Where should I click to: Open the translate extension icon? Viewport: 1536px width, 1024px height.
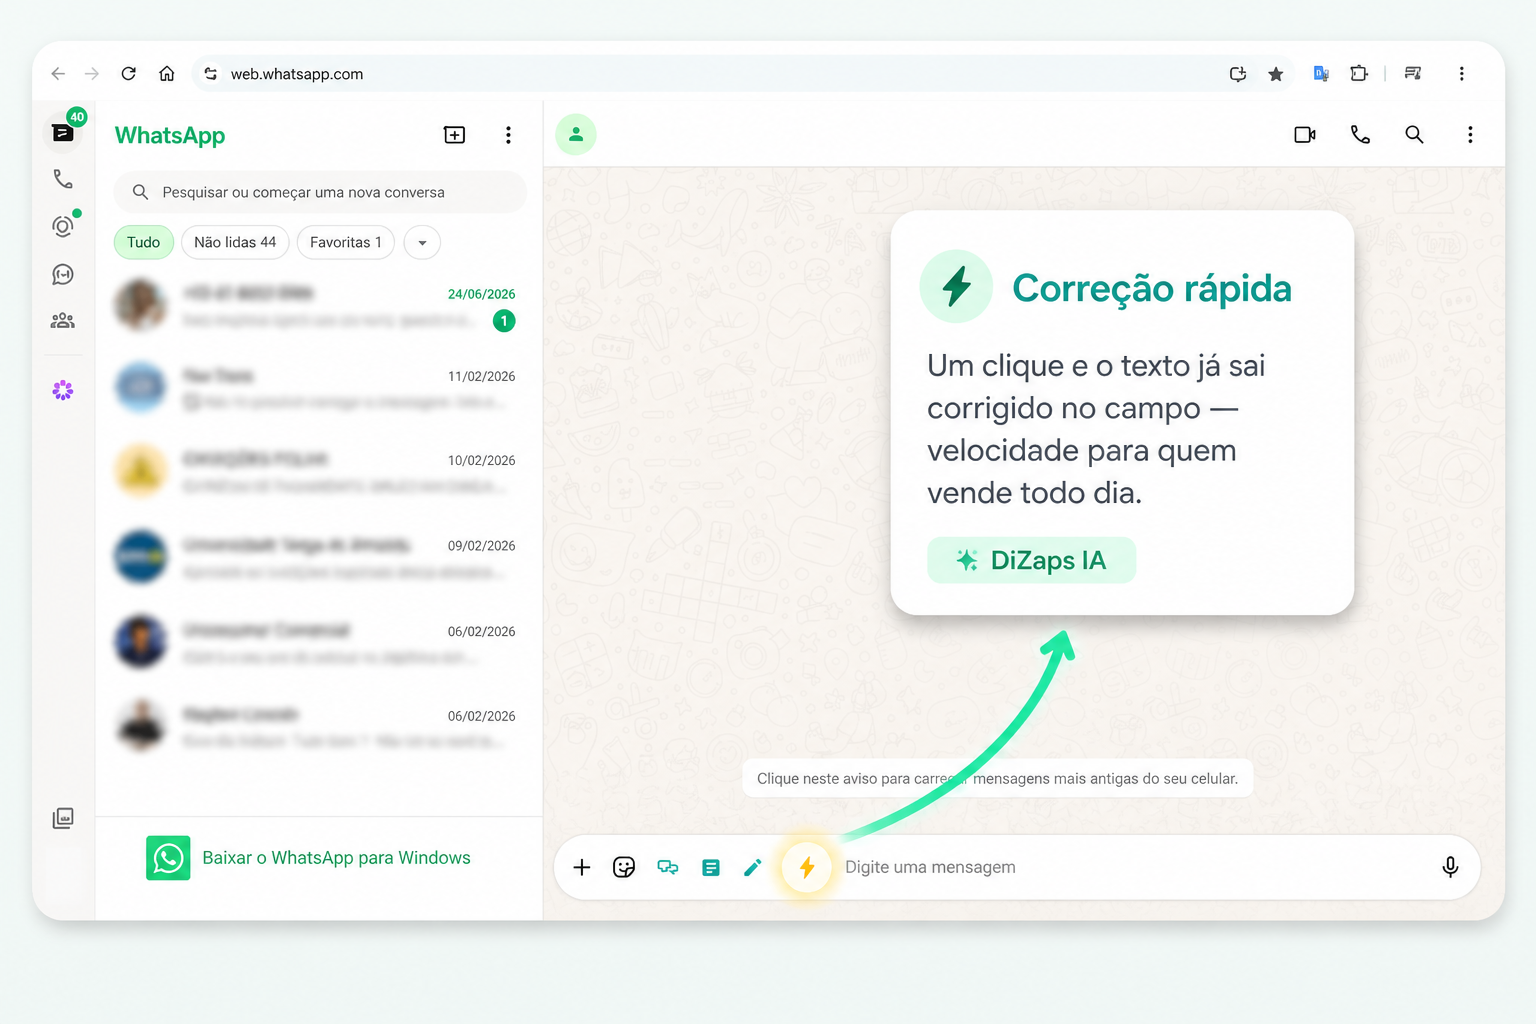point(1321,73)
